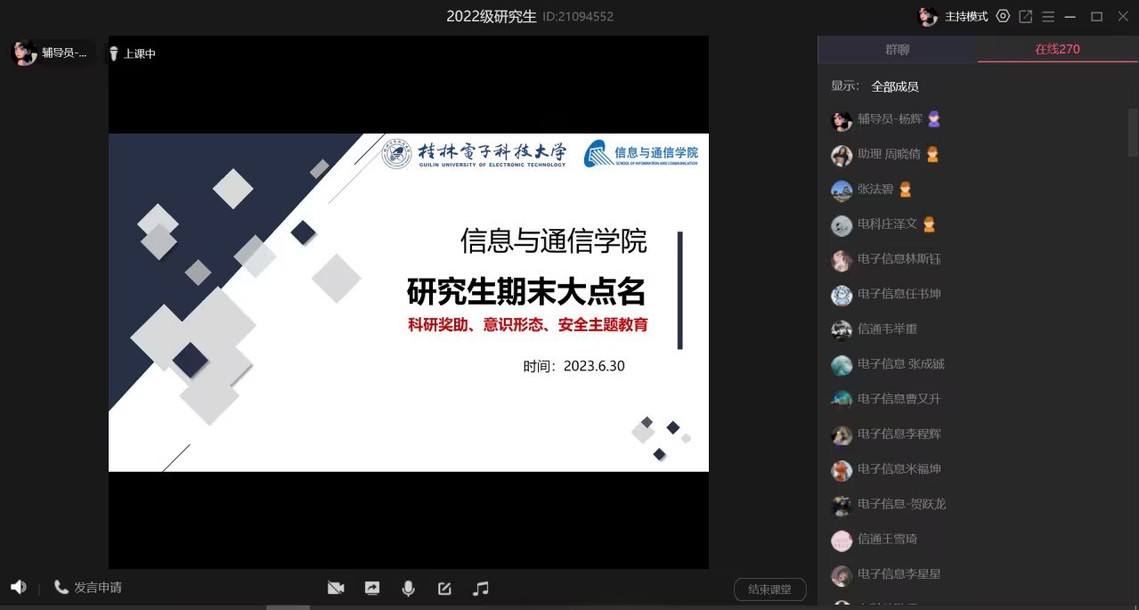1139x610 pixels.
Task: Click the avatar of 张法碧
Action: pyautogui.click(x=841, y=190)
